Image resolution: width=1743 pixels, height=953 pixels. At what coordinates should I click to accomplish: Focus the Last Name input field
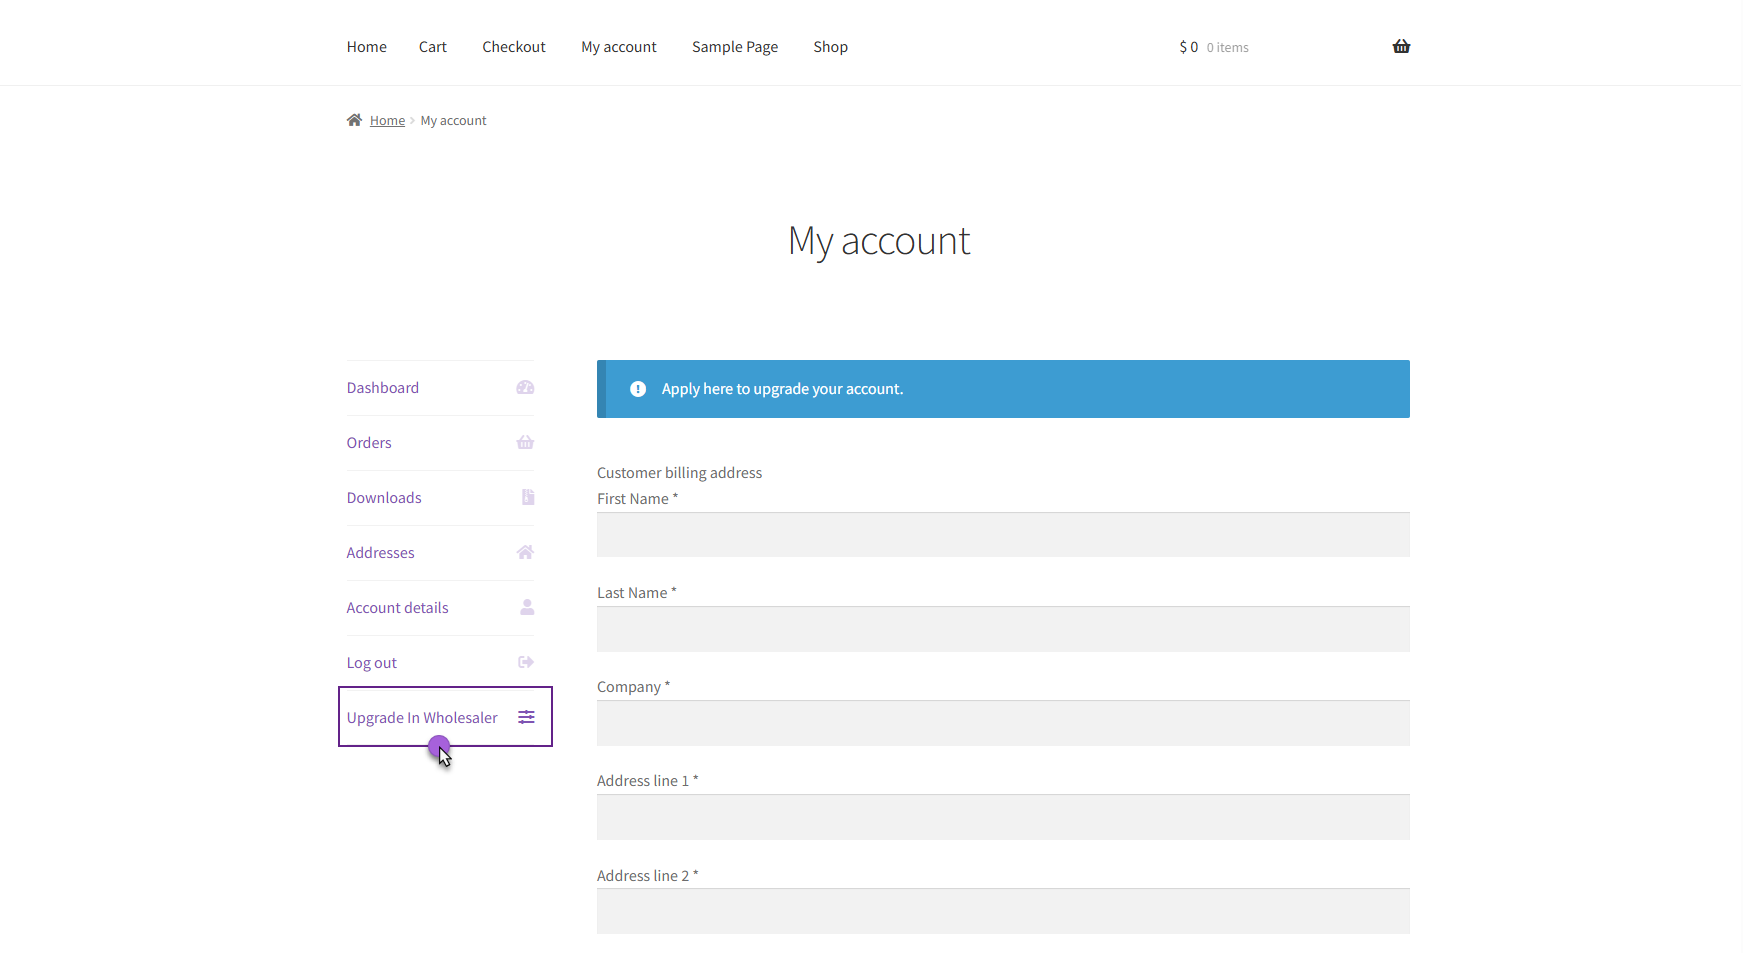tap(1003, 629)
